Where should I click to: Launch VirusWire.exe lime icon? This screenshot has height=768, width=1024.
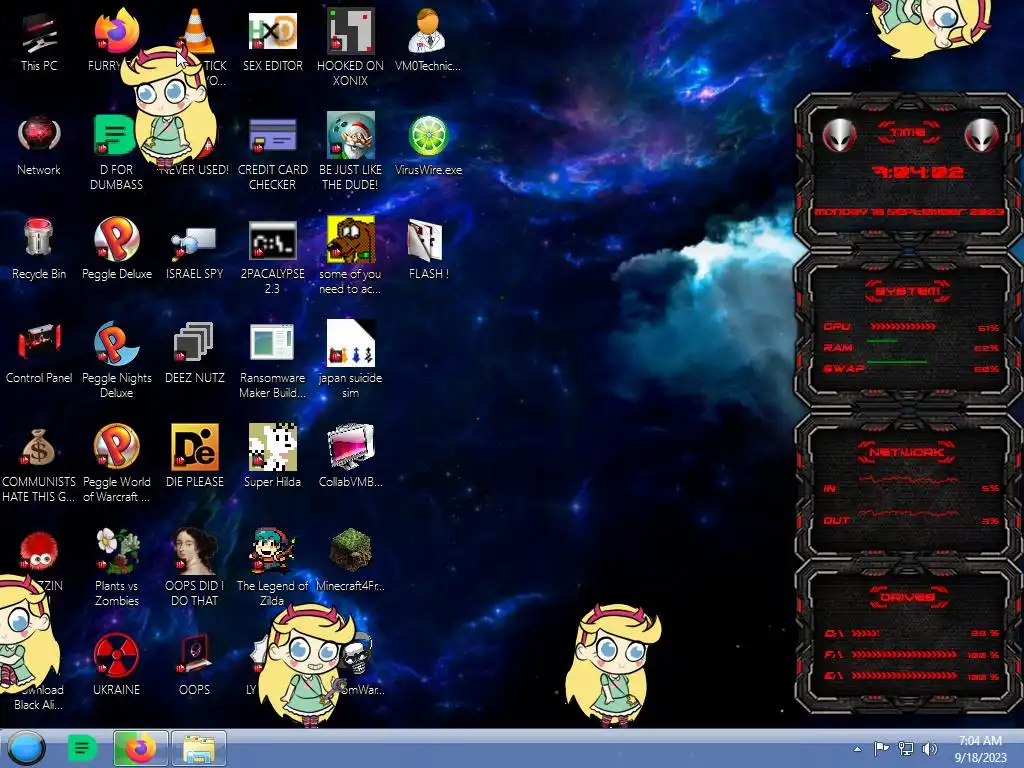(x=428, y=145)
